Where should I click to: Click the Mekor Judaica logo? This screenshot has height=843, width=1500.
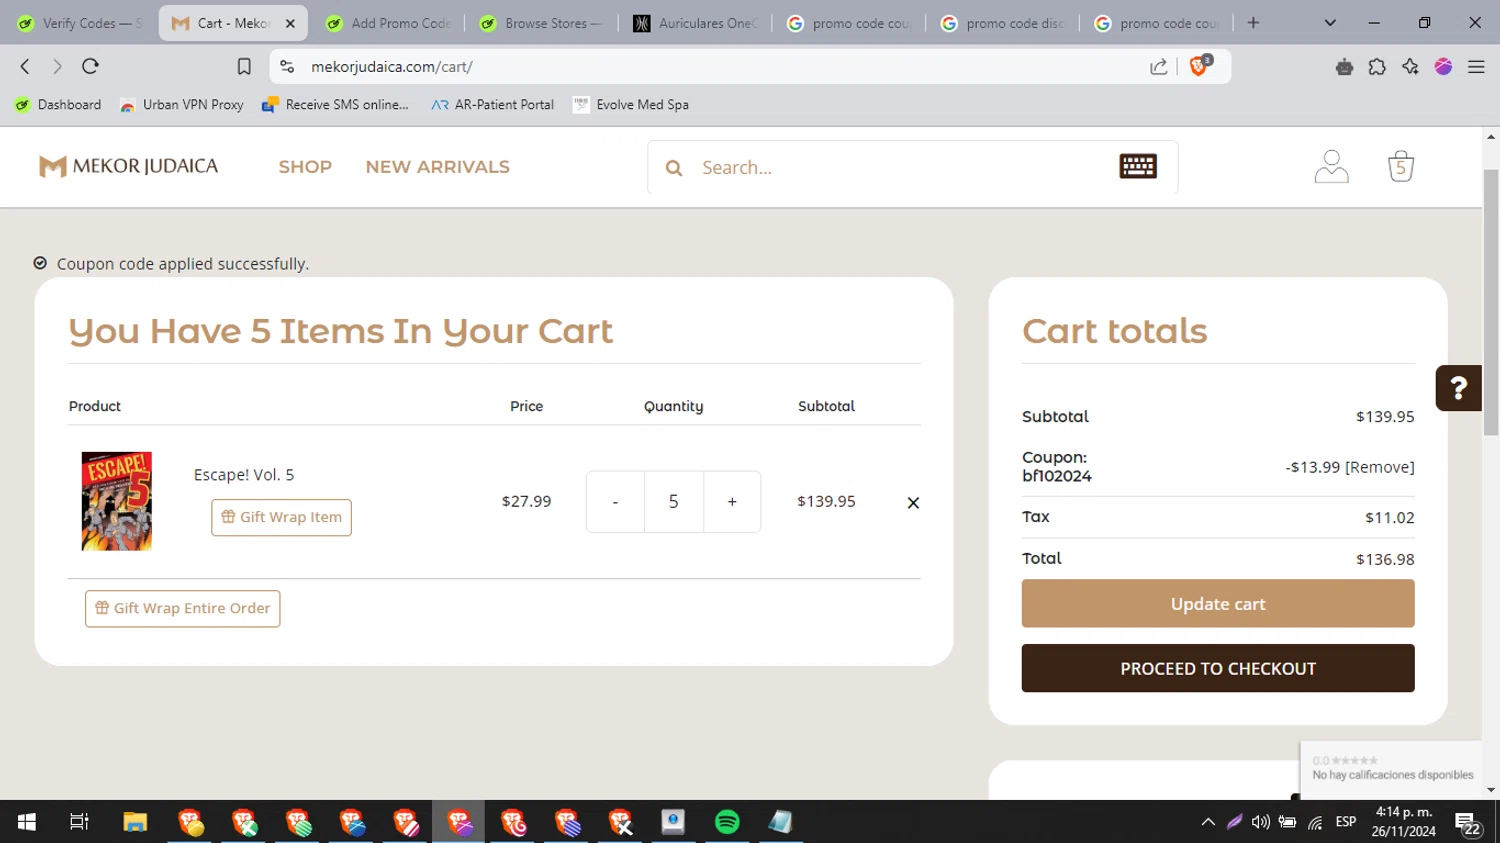point(128,166)
